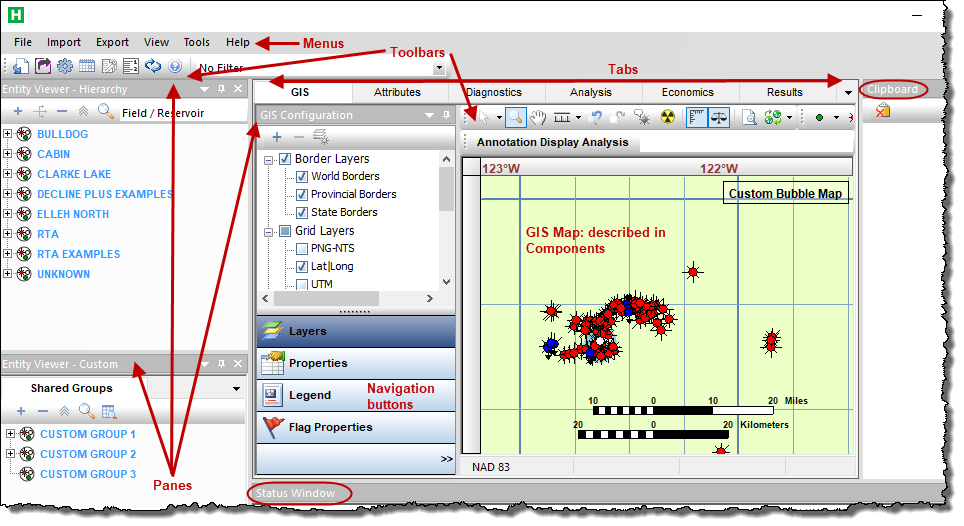
Task: Click the Properties navigation button
Action: click(356, 363)
